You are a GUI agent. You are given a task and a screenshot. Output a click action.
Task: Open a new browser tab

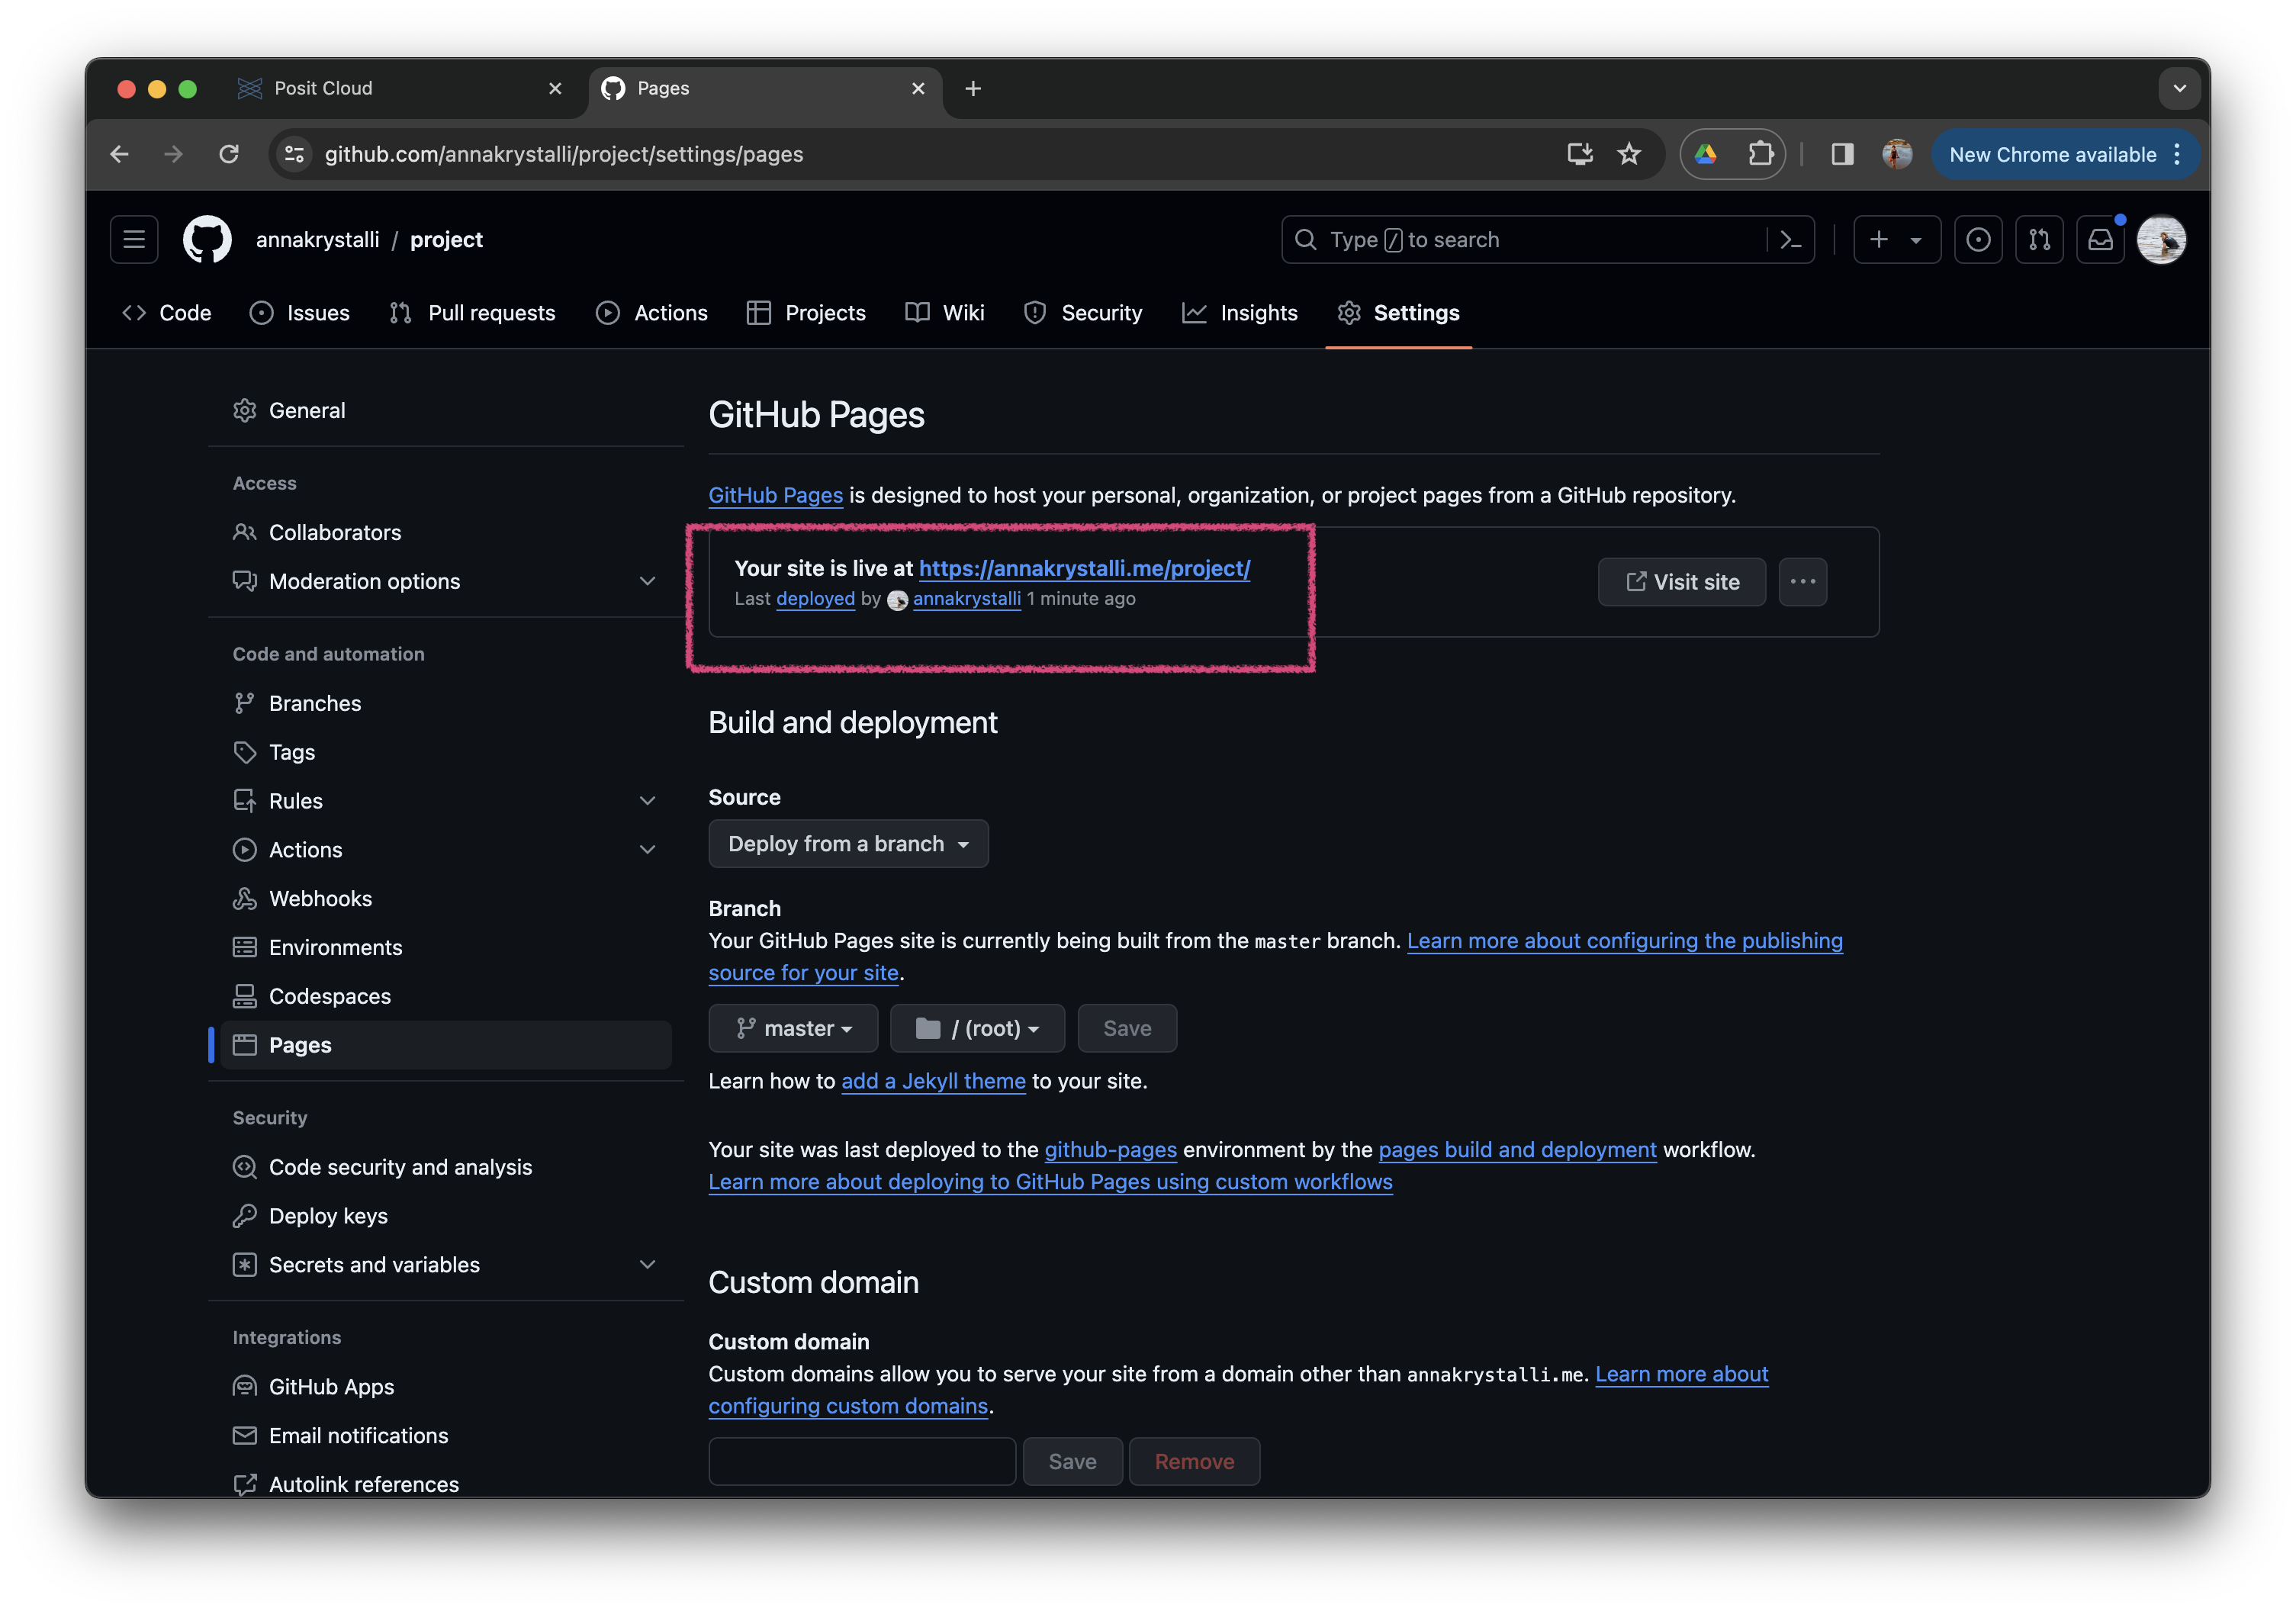tap(973, 89)
